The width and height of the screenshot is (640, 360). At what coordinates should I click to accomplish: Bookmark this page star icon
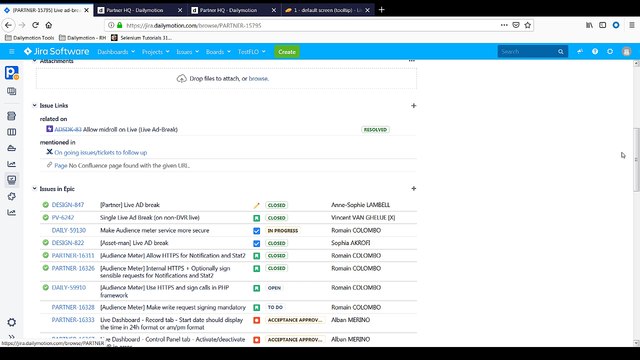(527, 25)
